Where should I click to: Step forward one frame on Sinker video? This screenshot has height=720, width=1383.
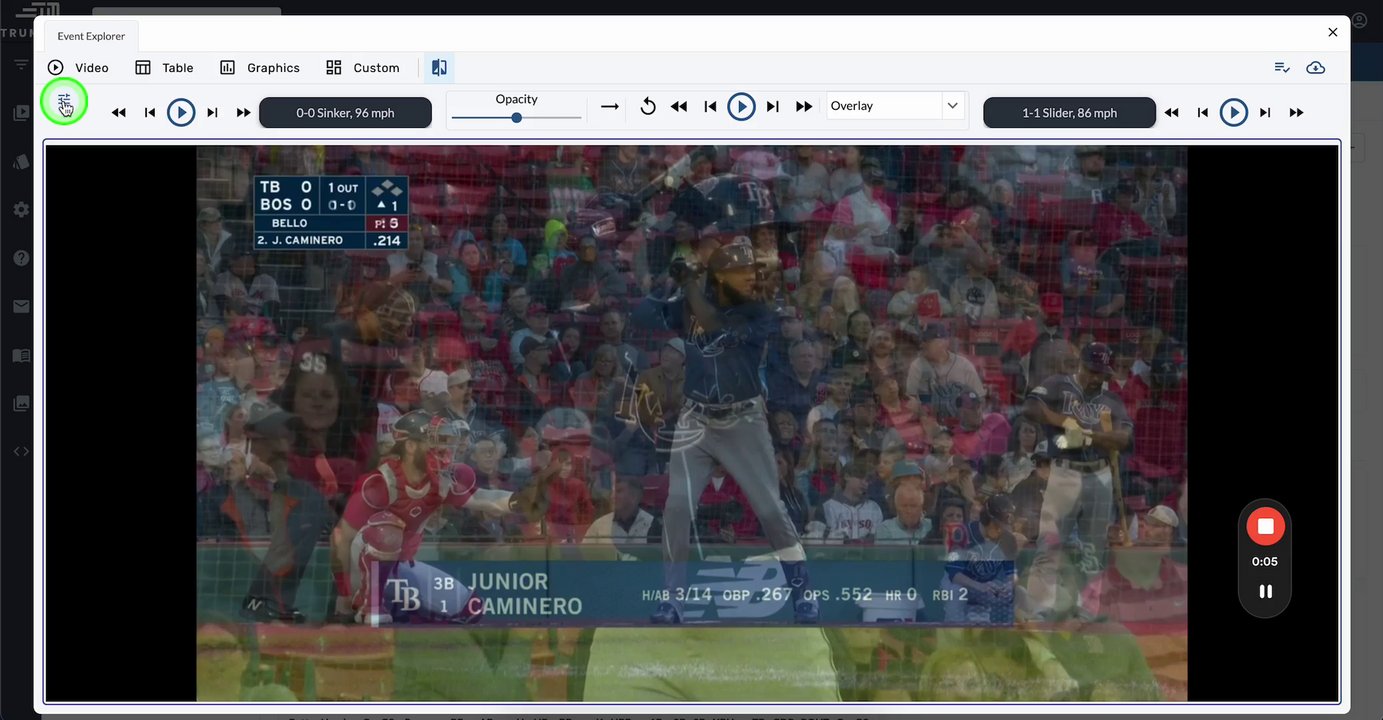[x=212, y=113]
